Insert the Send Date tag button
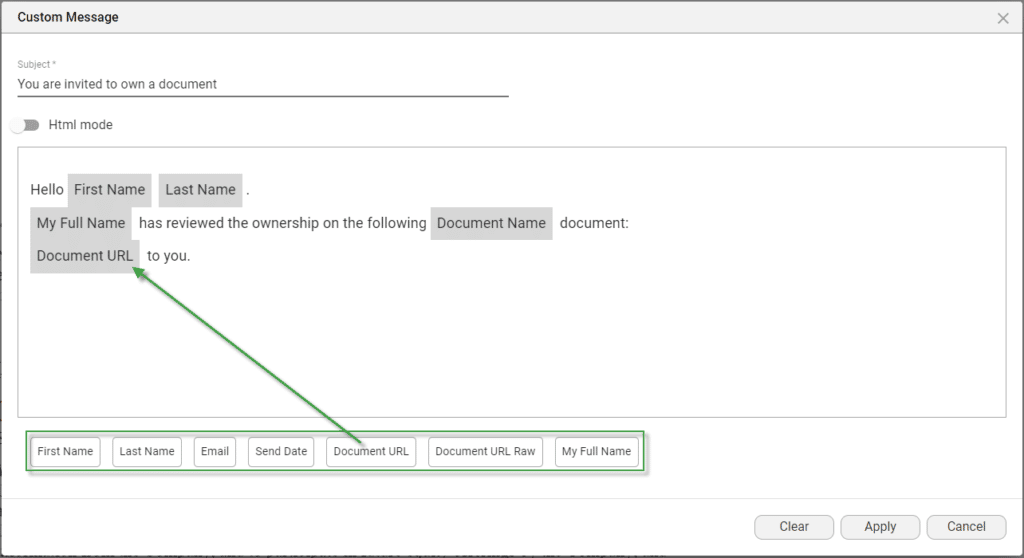Screen dimensions: 1024x558 coord(281,451)
